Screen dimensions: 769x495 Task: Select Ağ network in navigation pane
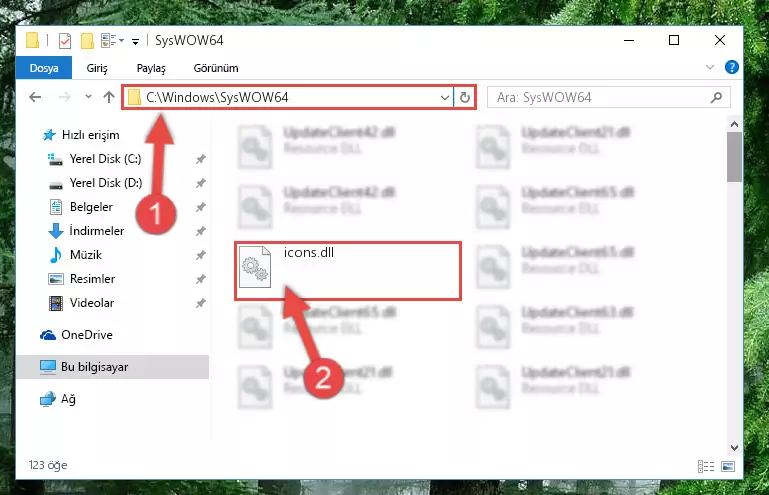coord(68,399)
